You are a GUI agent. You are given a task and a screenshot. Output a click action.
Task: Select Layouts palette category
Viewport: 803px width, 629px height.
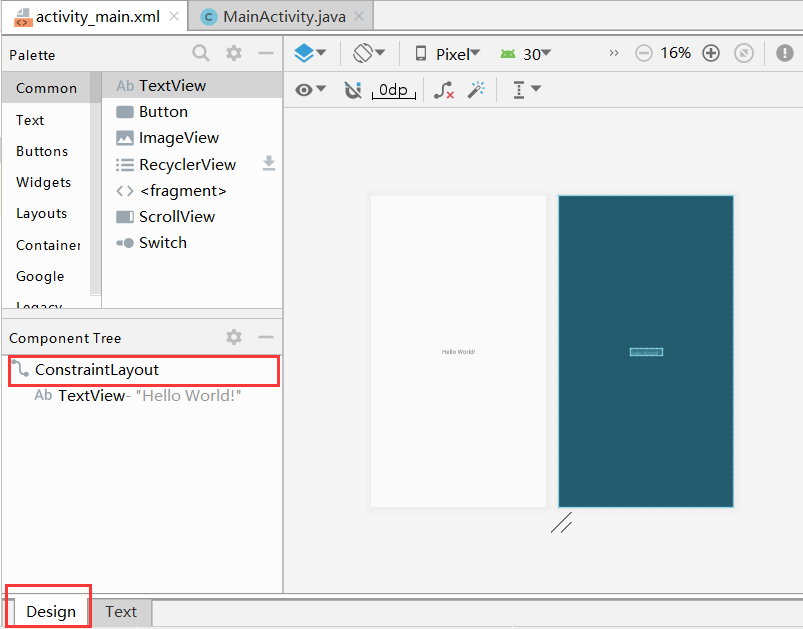point(41,214)
